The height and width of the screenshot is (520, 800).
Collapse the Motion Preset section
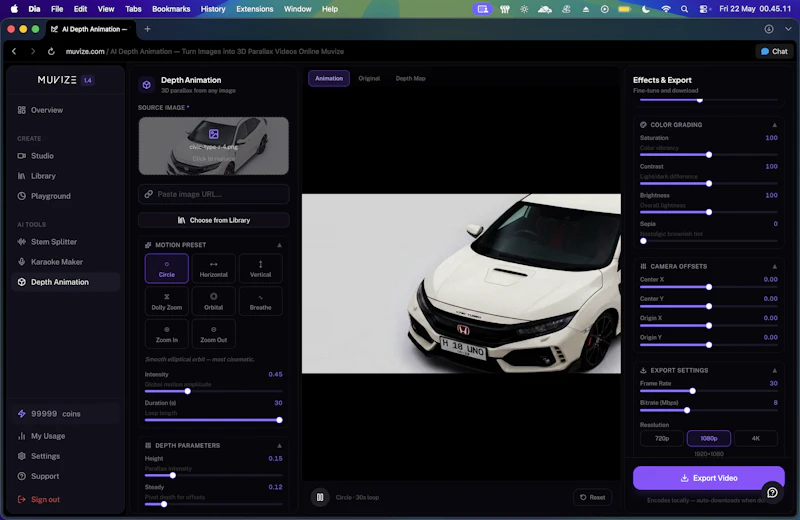tap(279, 245)
